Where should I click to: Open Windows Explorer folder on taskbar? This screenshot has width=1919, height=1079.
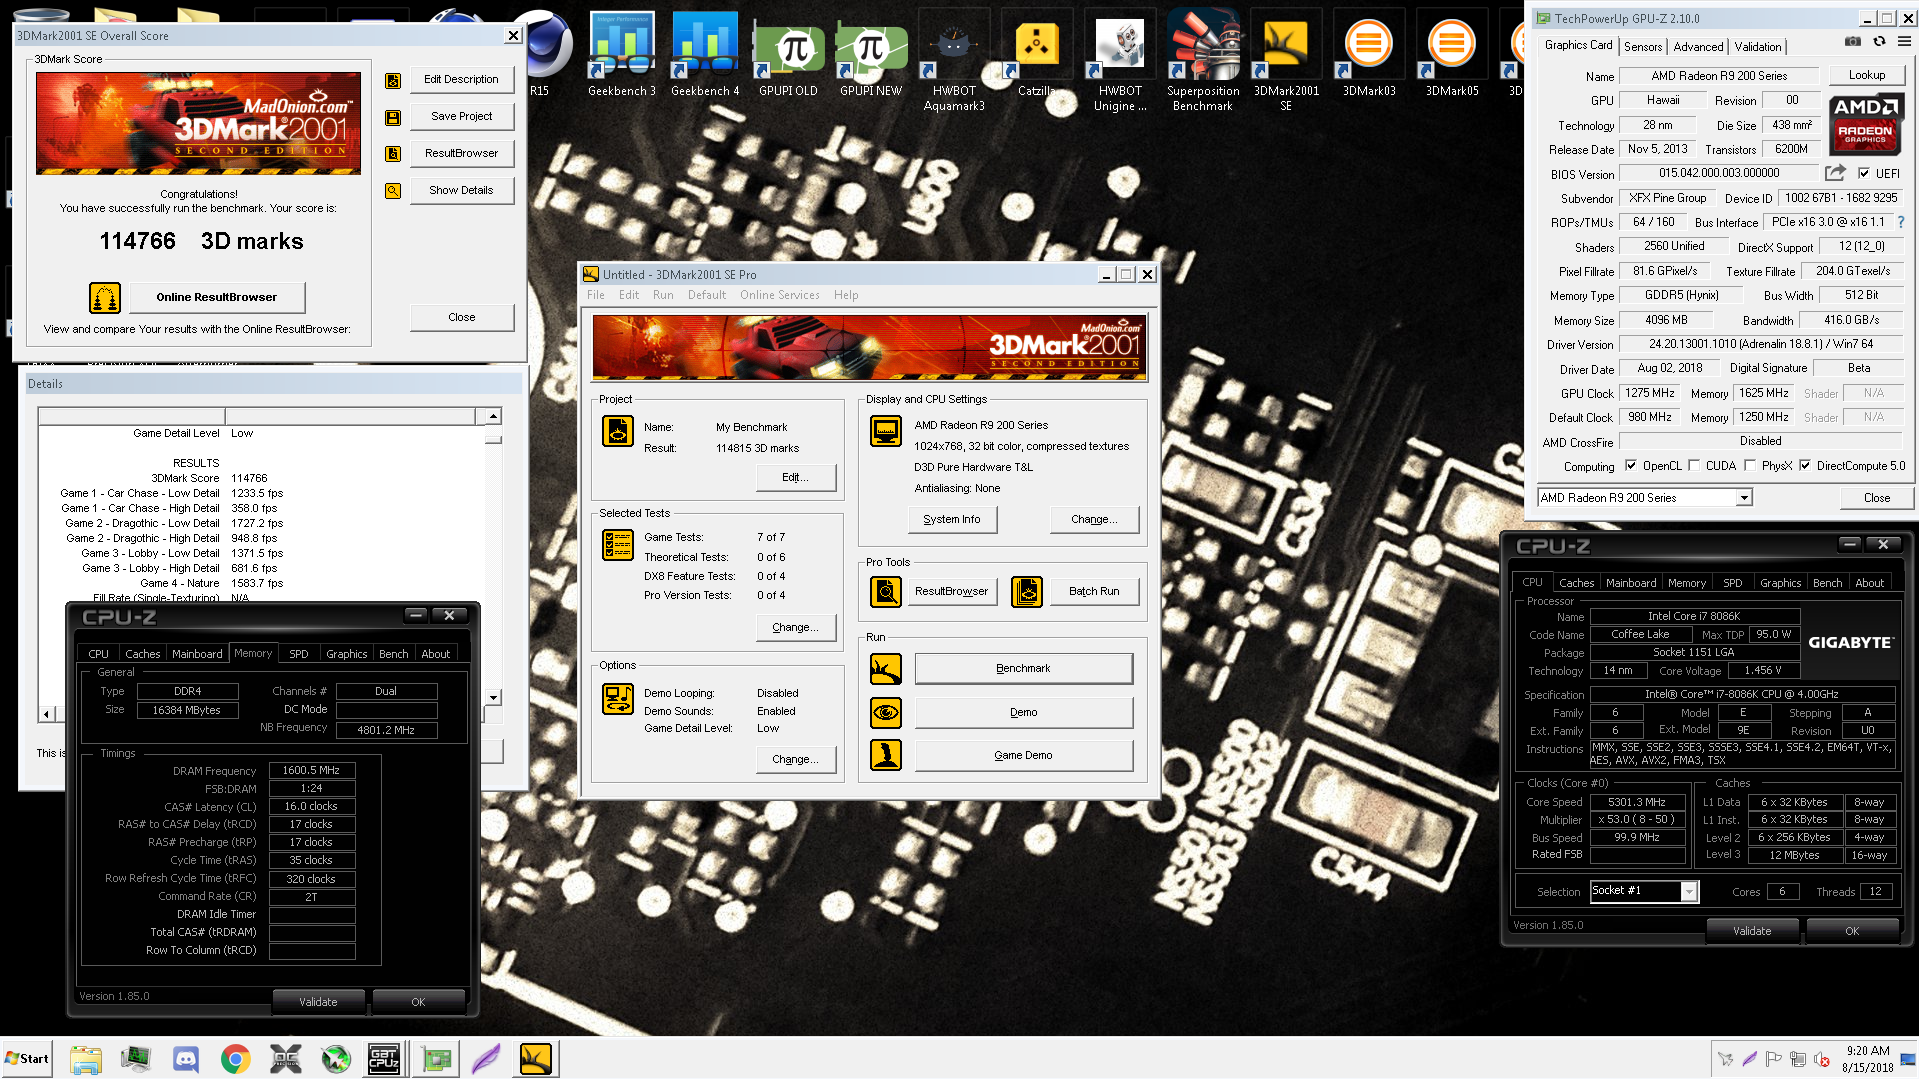tap(86, 1059)
